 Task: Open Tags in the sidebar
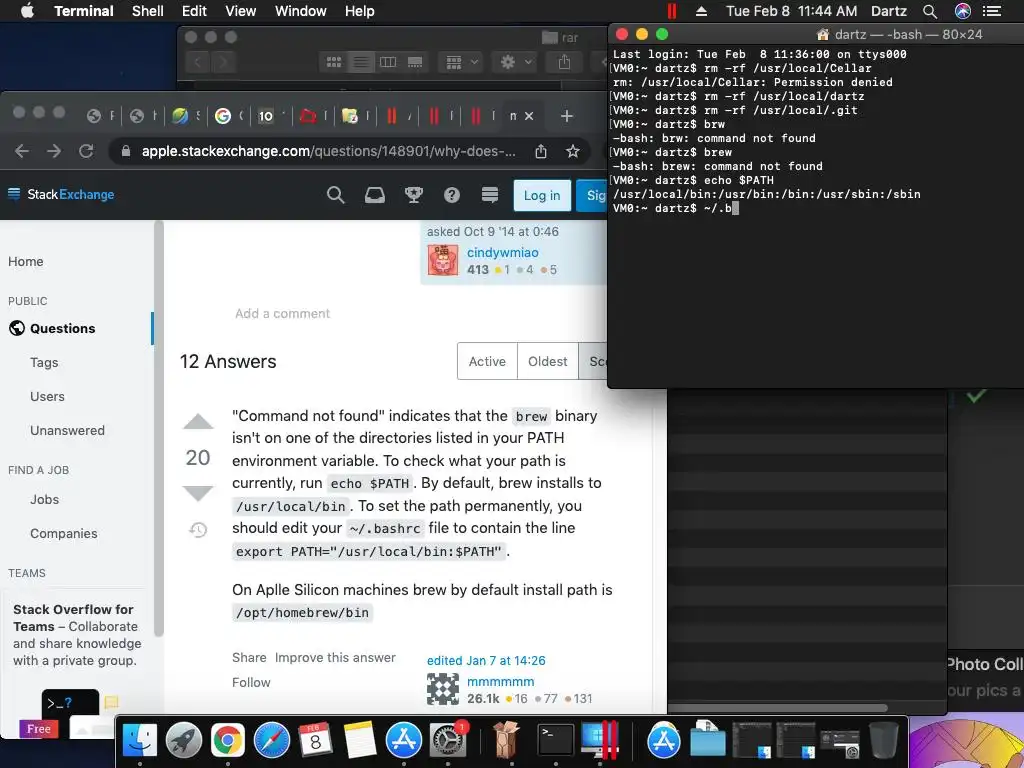44,362
